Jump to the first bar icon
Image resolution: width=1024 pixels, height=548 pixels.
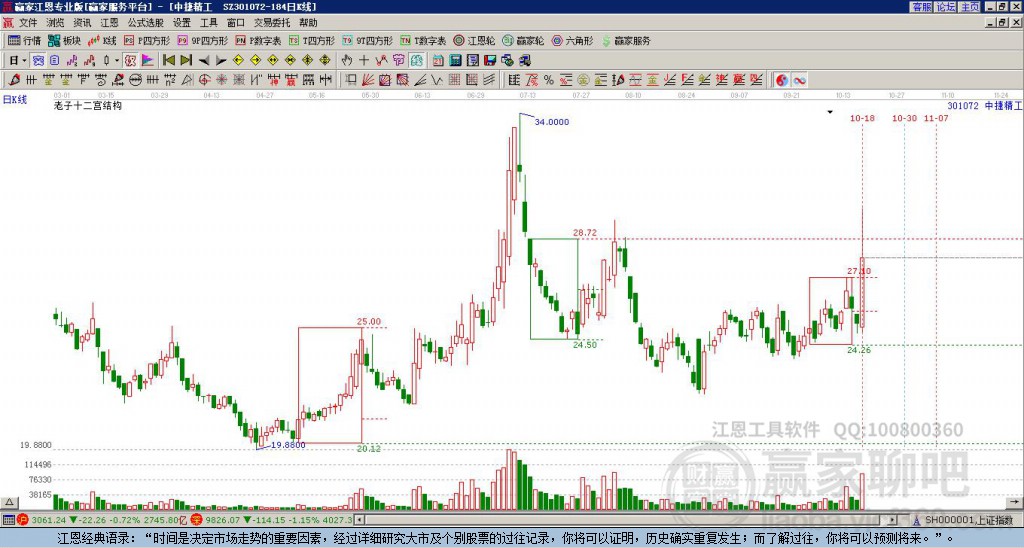(169, 60)
